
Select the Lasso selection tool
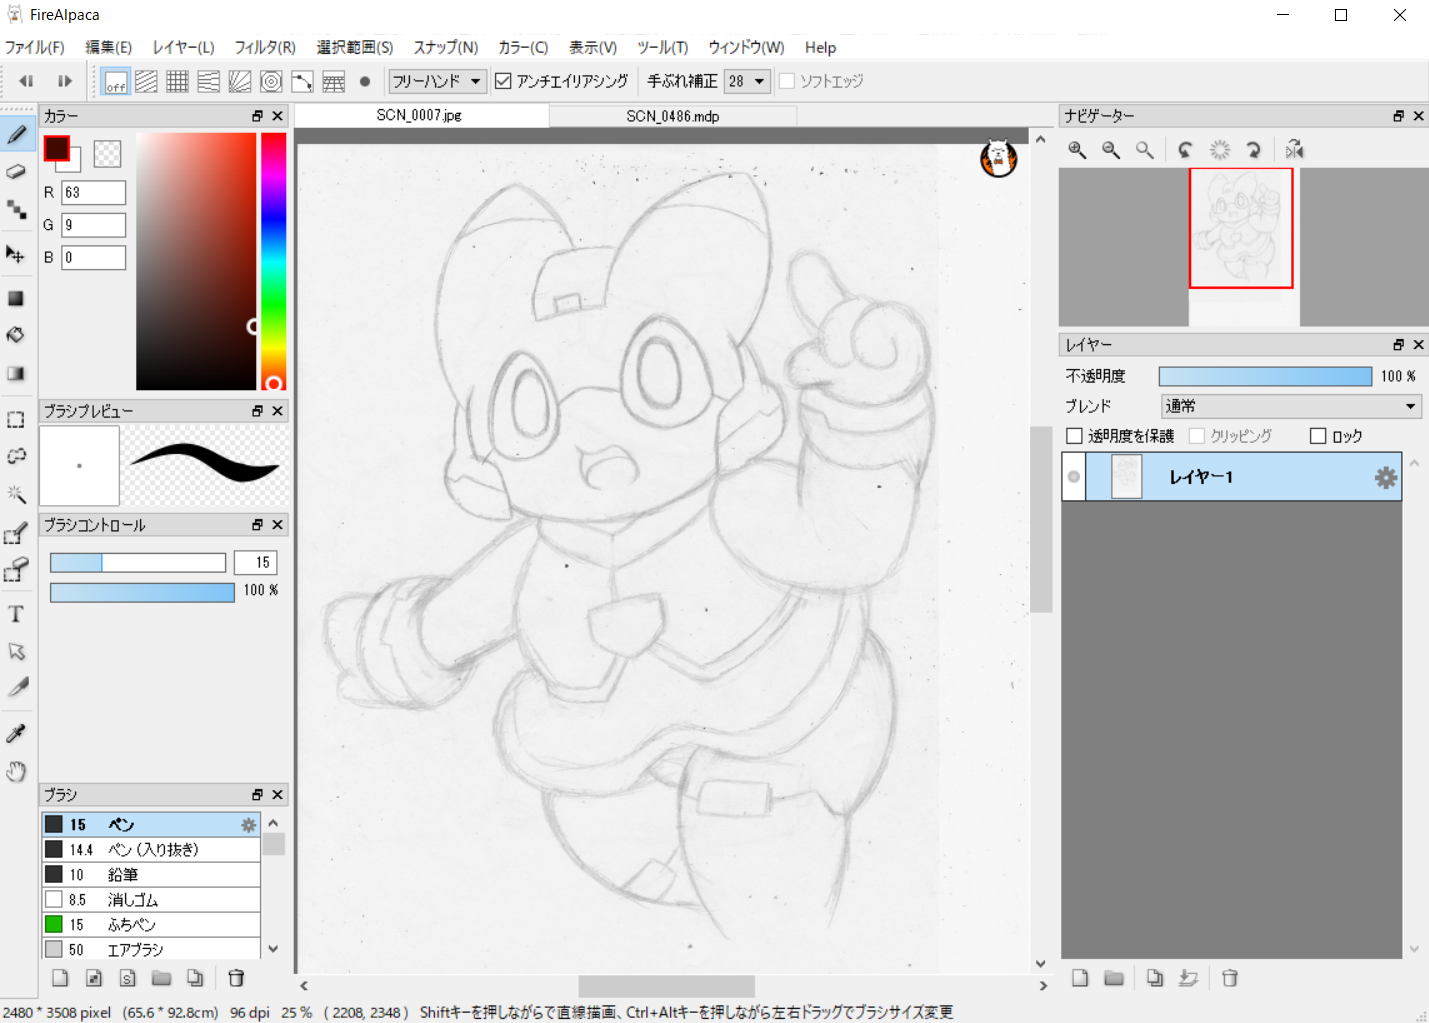point(16,456)
